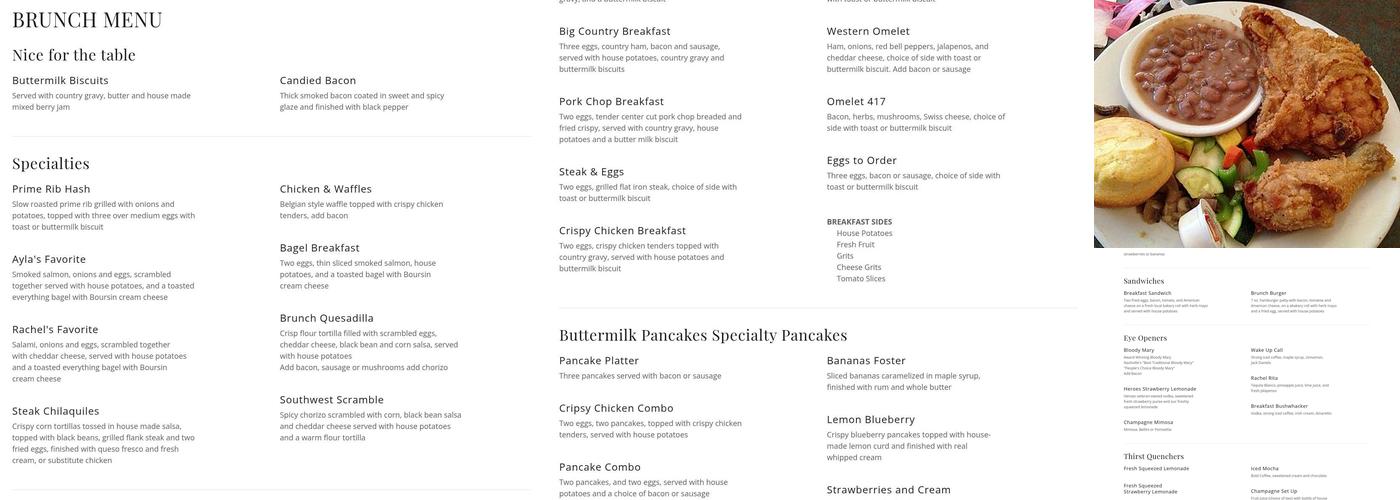Click the Lemon Blueberry pancakes title
The height and width of the screenshot is (500, 1400).
pos(871,419)
